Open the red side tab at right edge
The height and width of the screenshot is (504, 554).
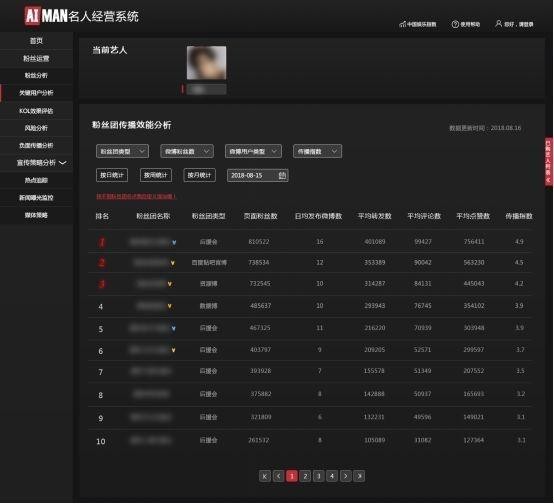(548, 162)
